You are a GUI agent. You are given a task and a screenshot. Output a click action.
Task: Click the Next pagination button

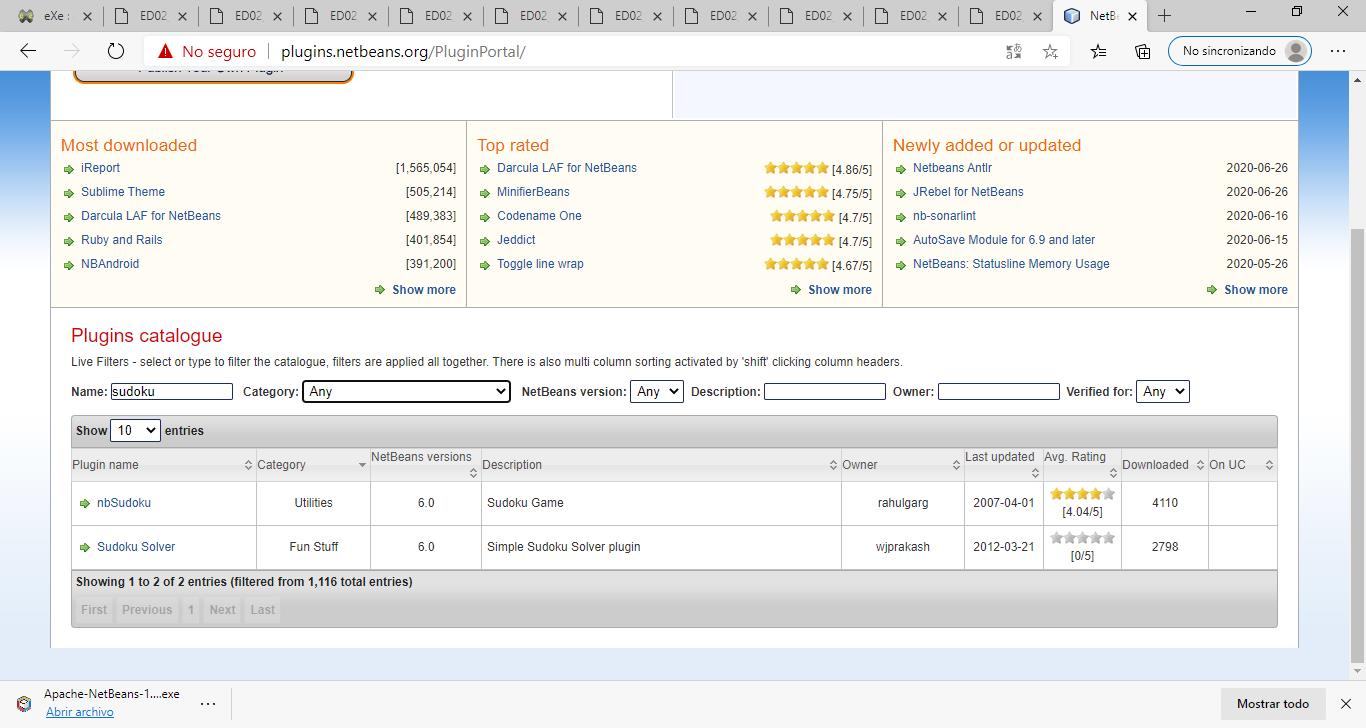click(222, 610)
